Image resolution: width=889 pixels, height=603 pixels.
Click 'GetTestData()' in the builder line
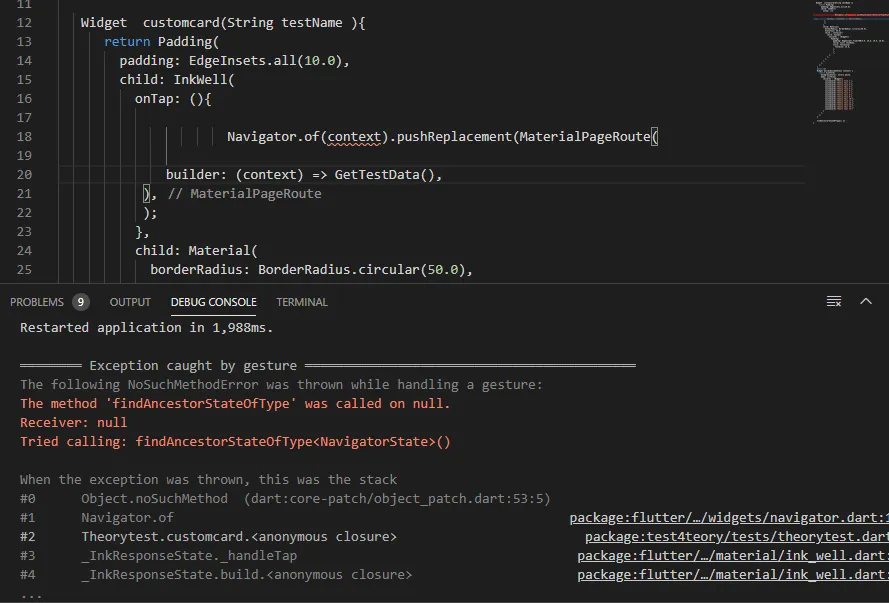tap(384, 175)
